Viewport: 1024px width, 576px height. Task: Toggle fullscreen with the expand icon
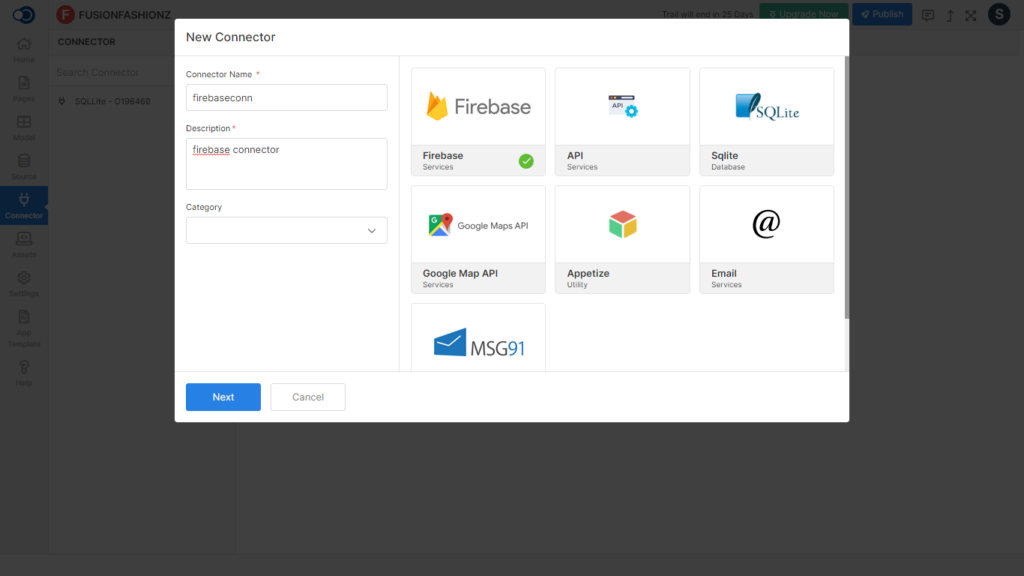(971, 15)
